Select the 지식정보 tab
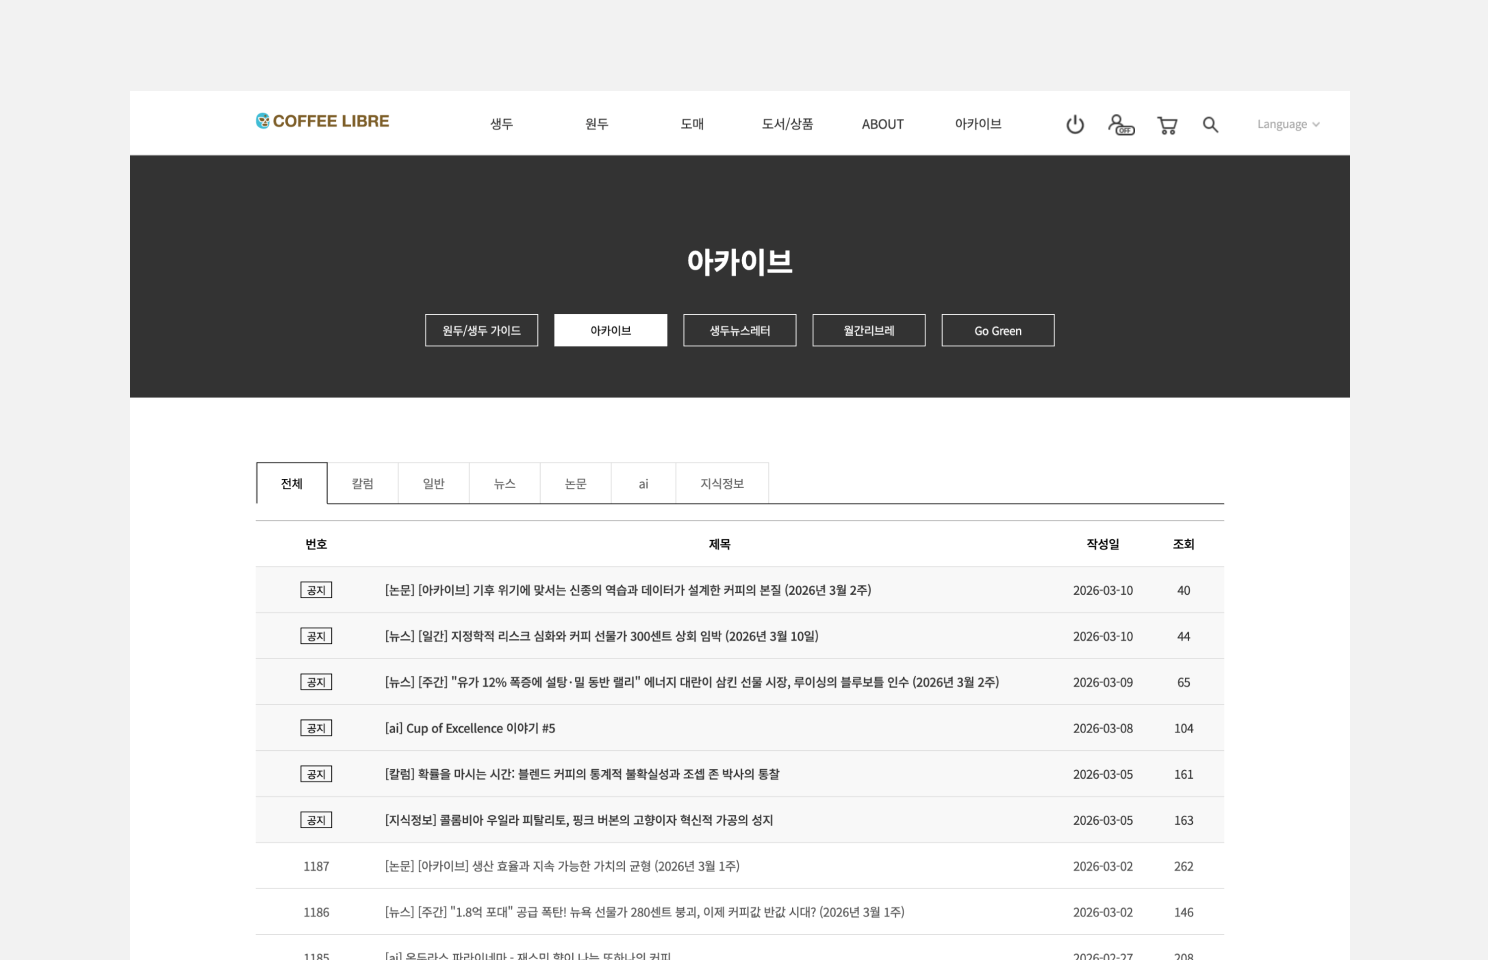The height and width of the screenshot is (960, 1488). tap(721, 483)
